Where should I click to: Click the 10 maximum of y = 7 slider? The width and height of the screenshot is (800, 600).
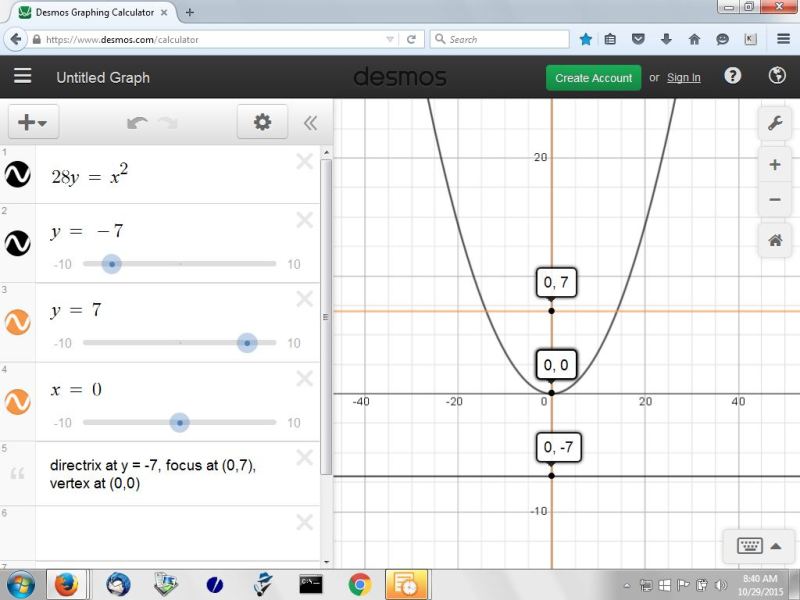[x=294, y=343]
